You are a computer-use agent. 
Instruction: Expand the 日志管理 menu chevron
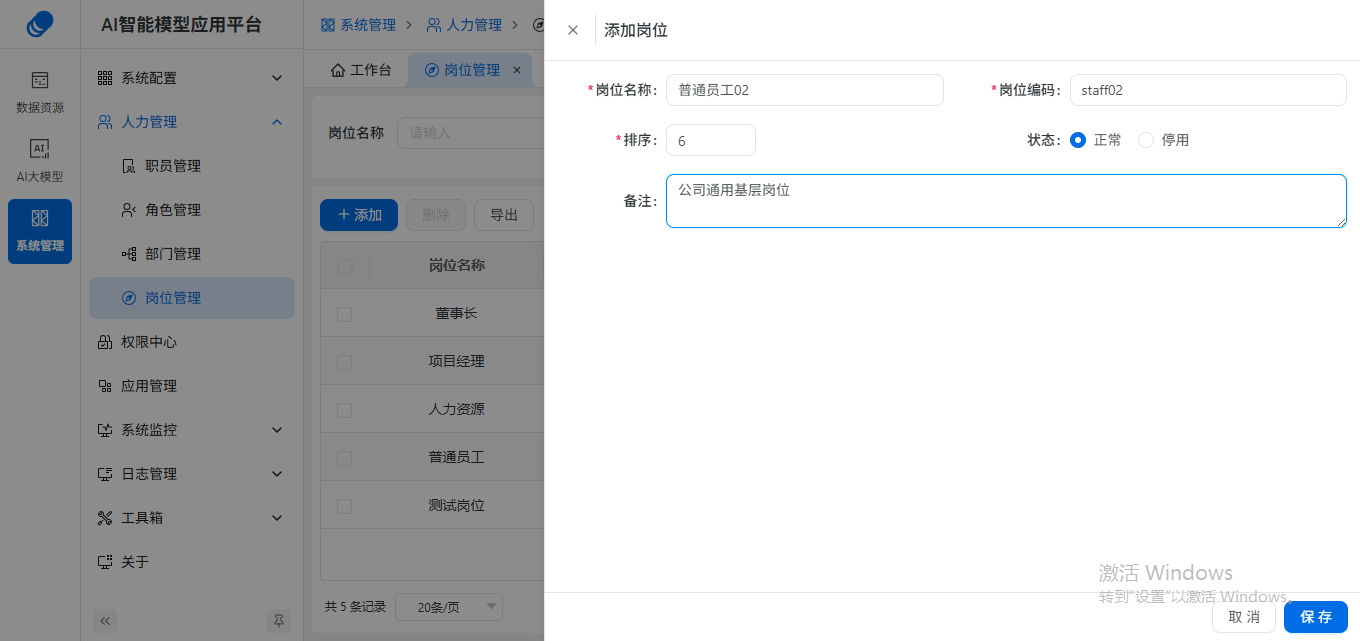(278, 474)
